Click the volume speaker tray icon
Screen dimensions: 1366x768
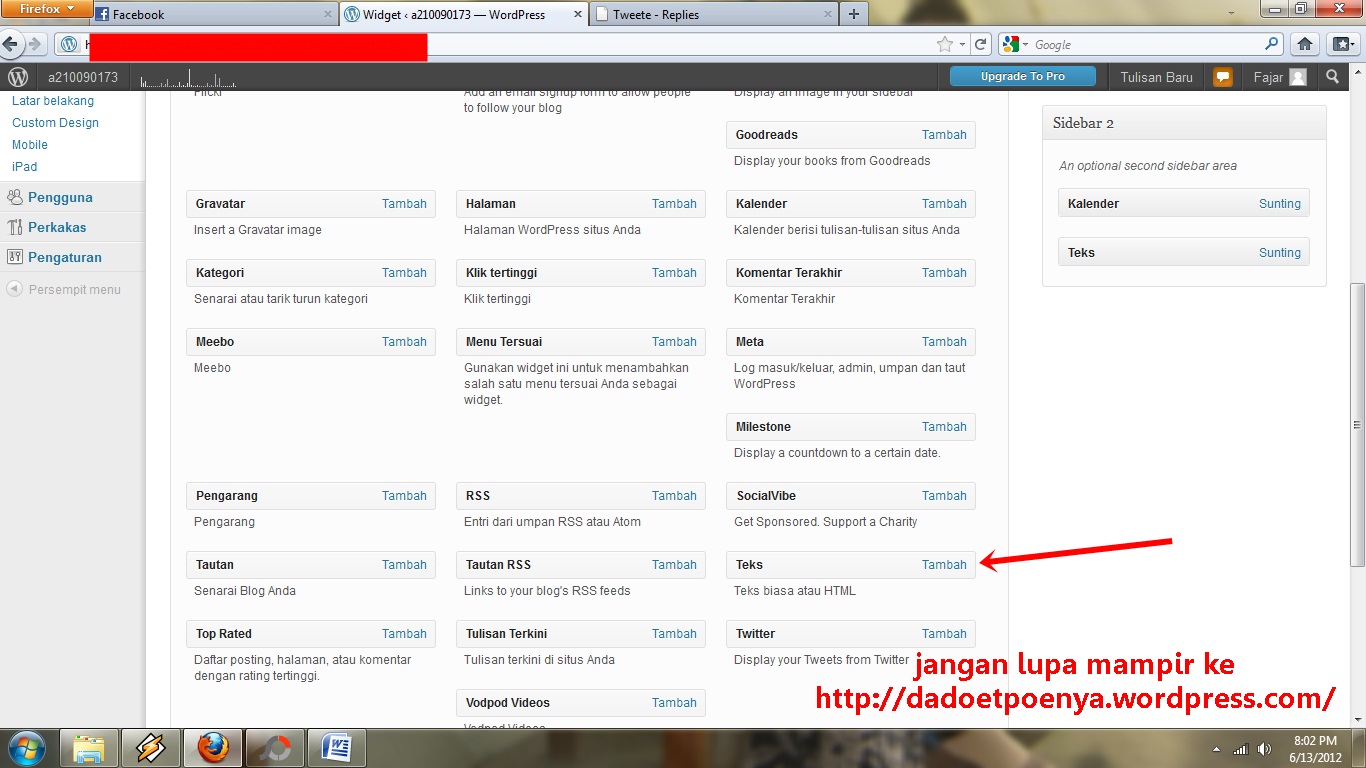pos(1265,749)
